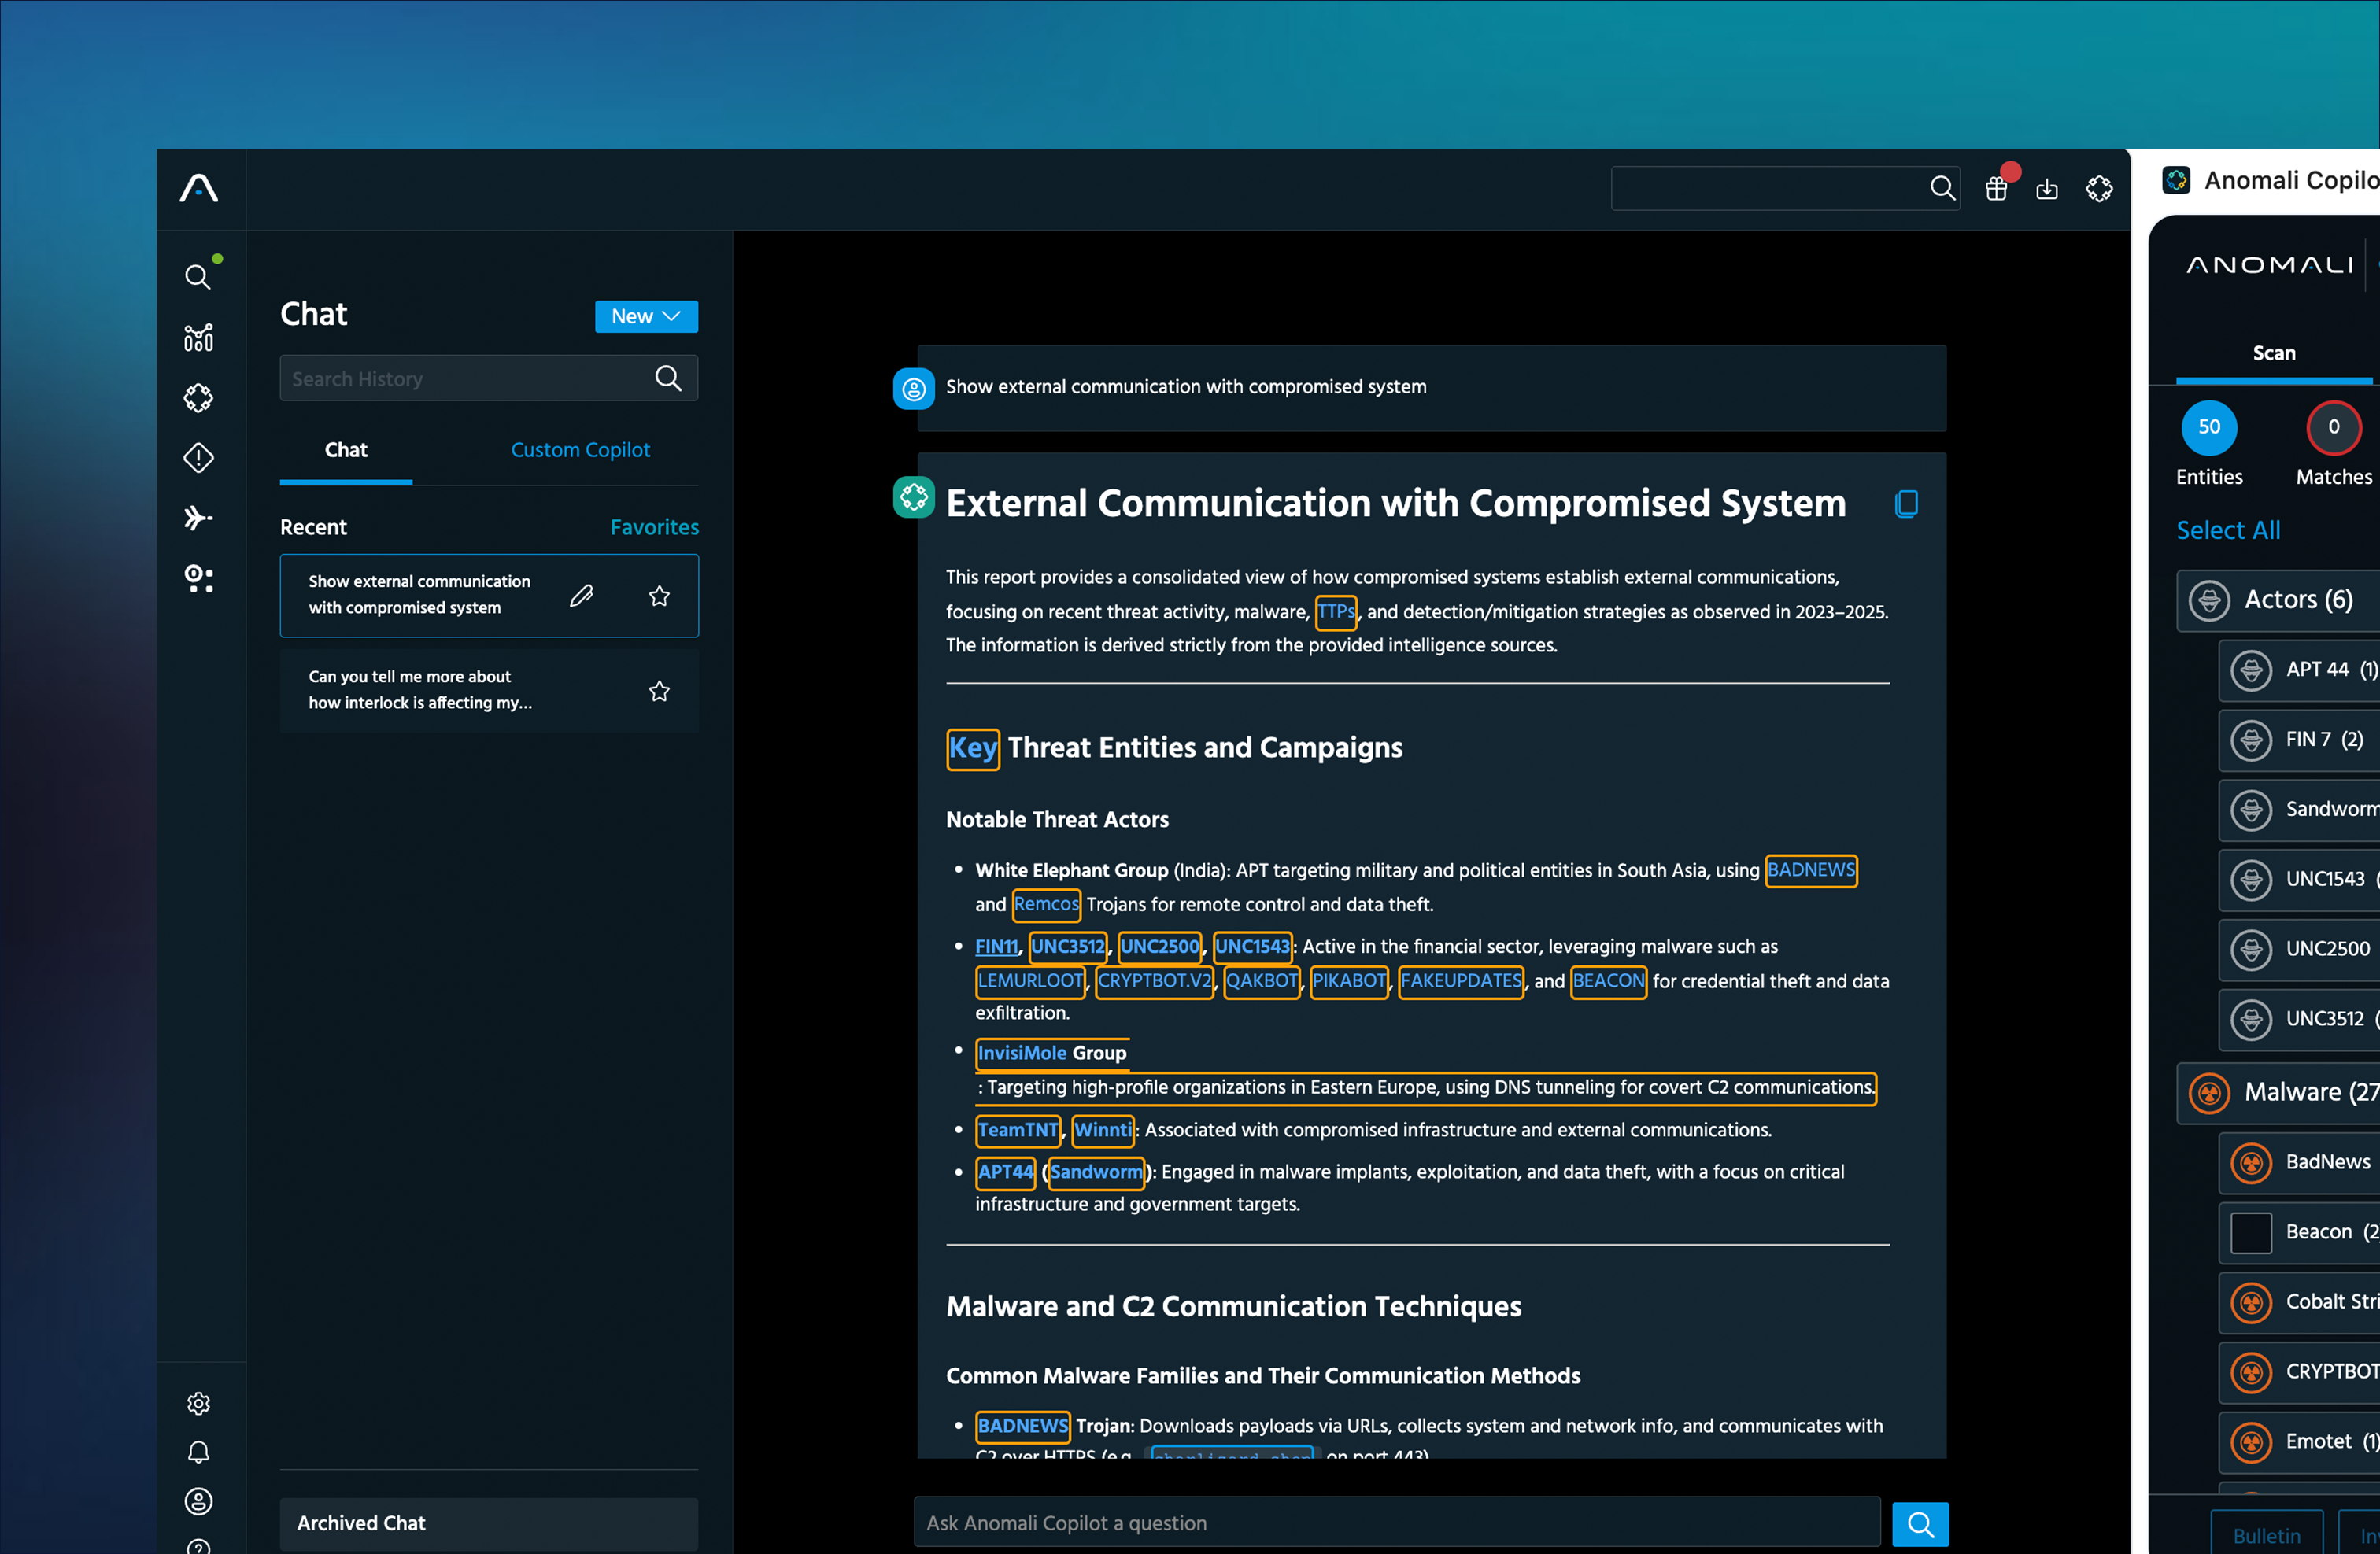Star the interlock chat entry
Screen dimensions: 2380x1554
tap(659, 691)
